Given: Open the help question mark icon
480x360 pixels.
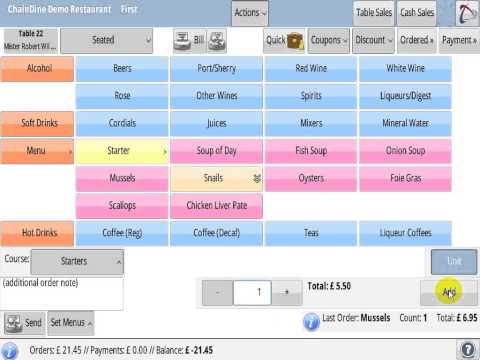Looking at the screenshot, I should coord(468,350).
